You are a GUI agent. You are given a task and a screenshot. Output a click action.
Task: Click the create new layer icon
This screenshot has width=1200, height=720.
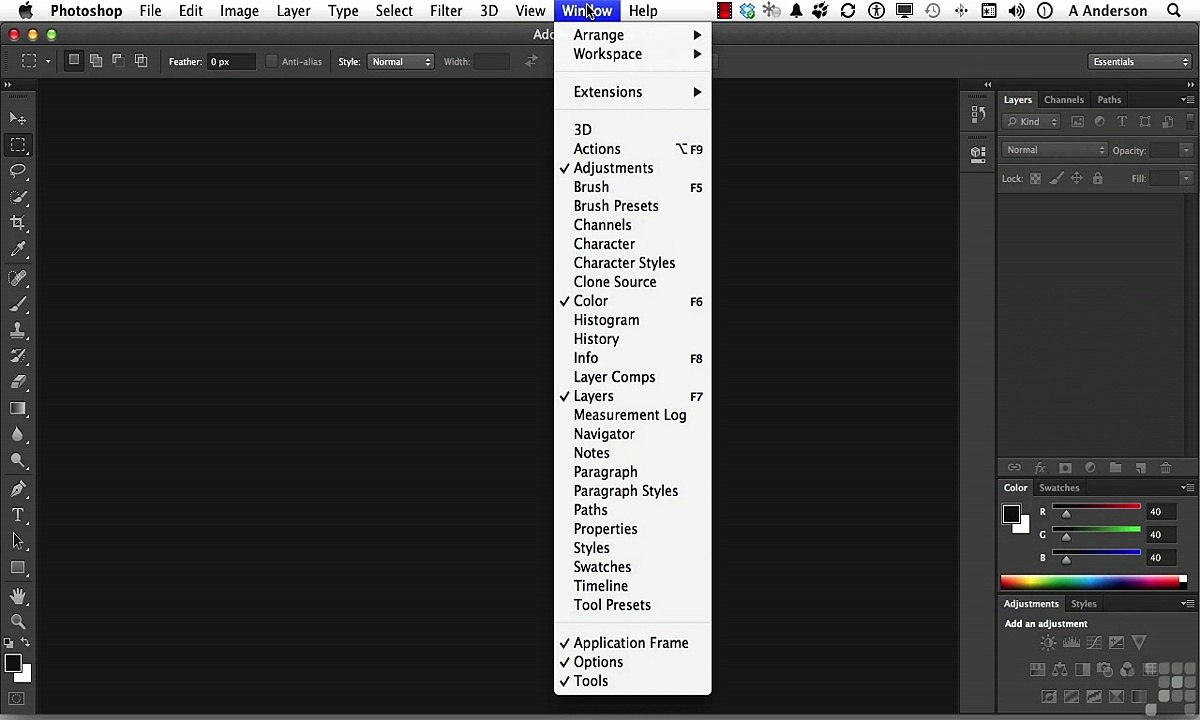(x=1140, y=467)
